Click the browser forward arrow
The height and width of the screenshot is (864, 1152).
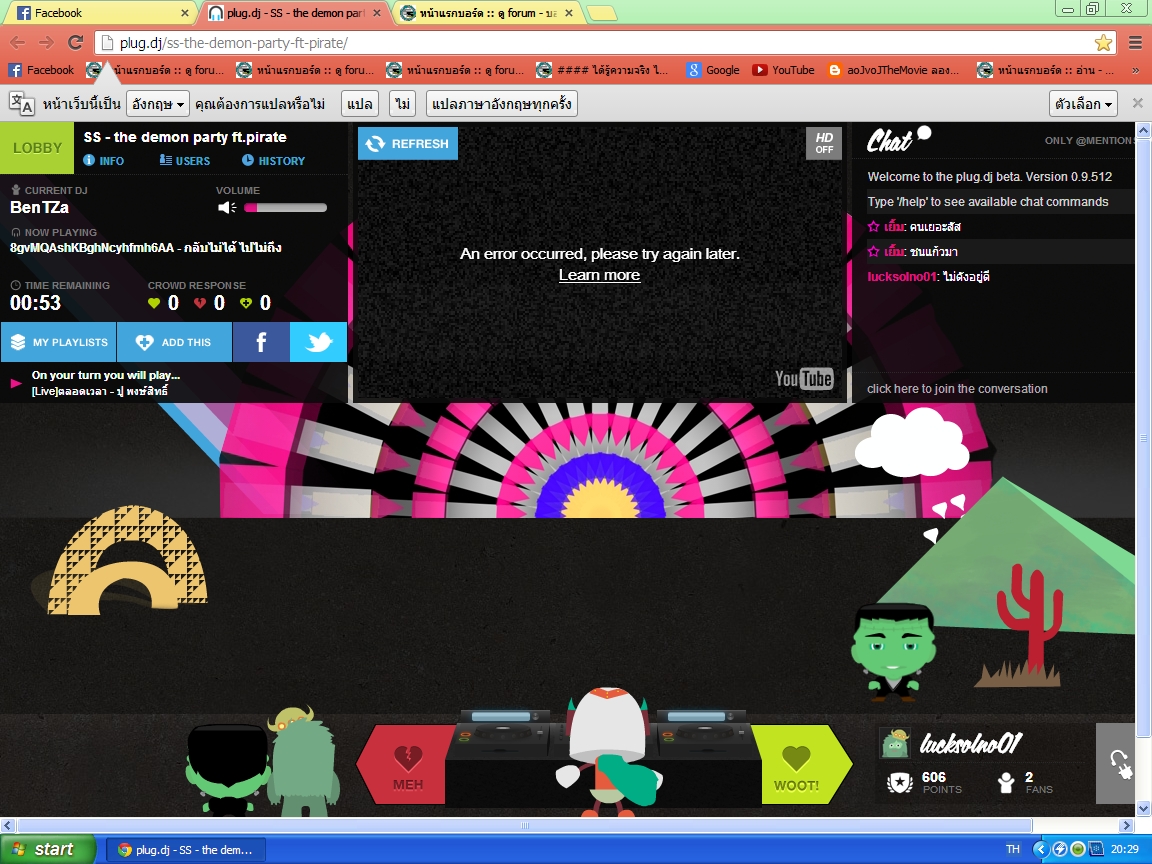[46, 43]
